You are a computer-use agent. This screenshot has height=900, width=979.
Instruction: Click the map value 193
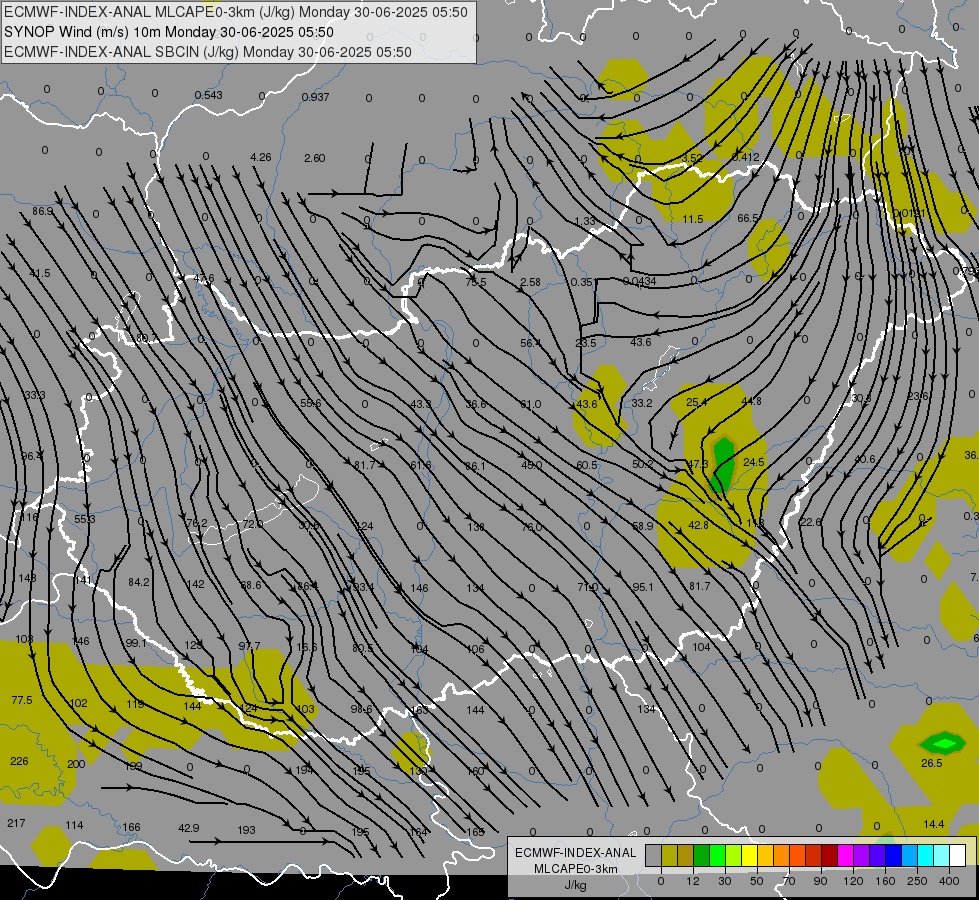(247, 830)
